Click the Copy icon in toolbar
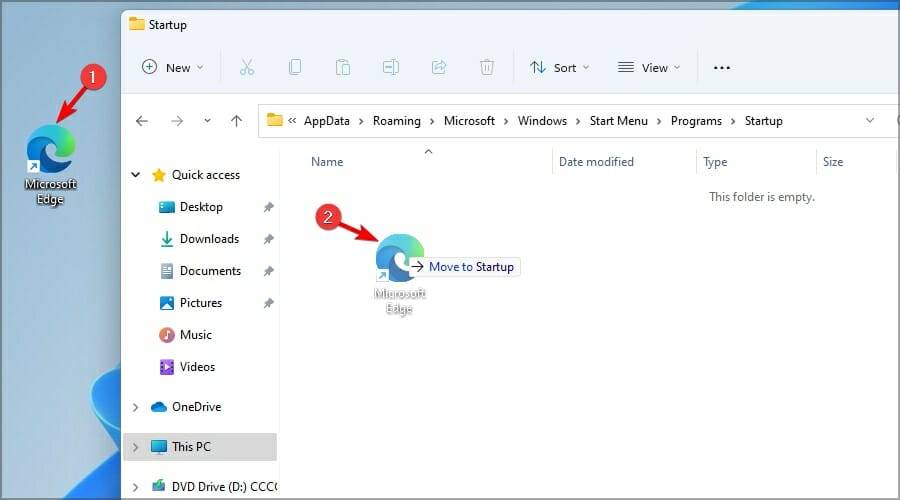This screenshot has height=500, width=900. tap(295, 68)
